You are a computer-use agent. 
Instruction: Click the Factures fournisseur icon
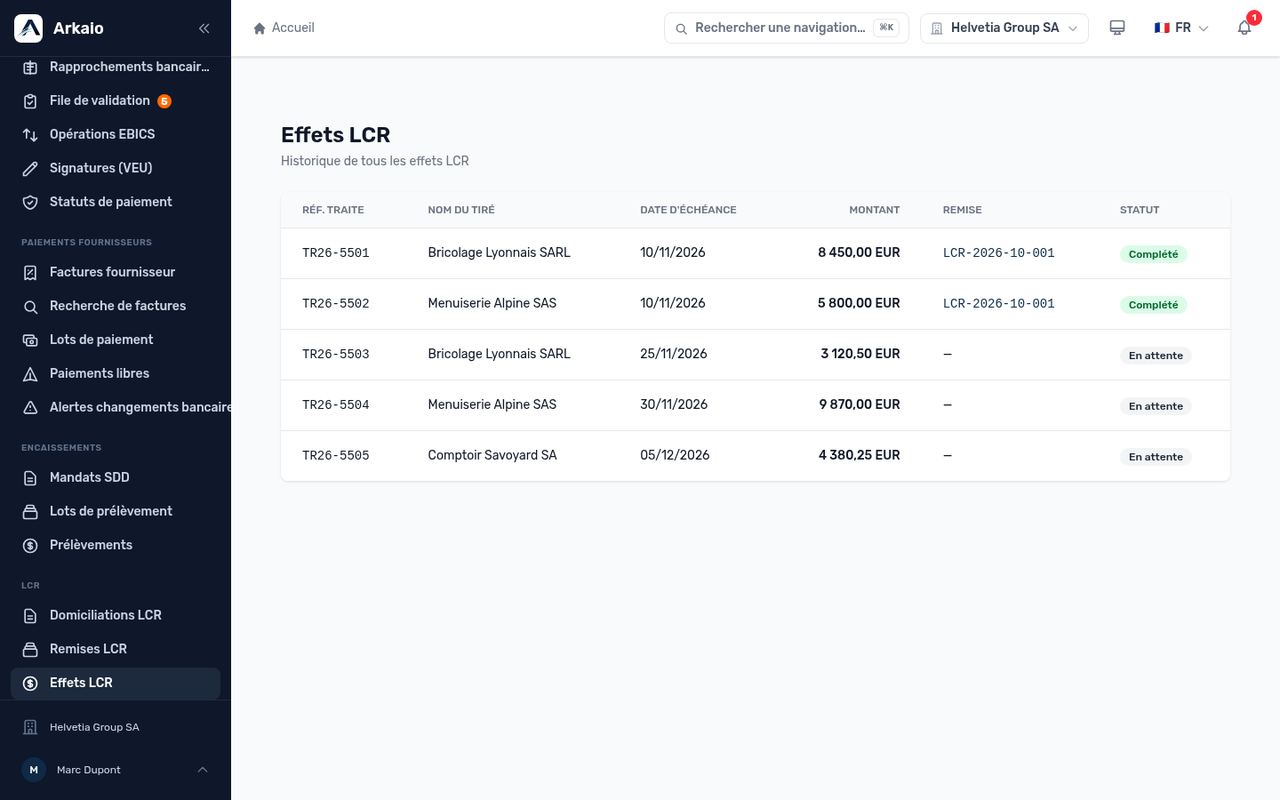30,273
